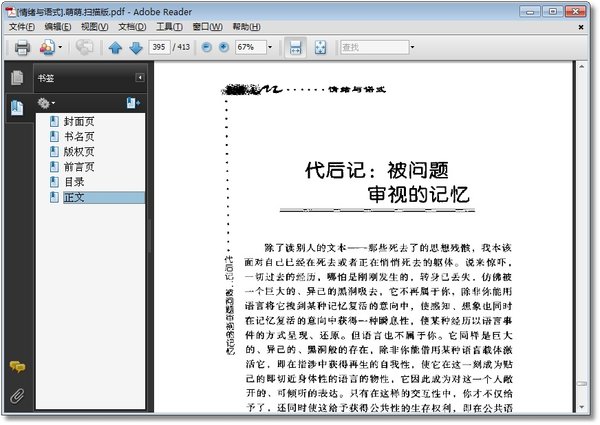
Task: Open the 文件(F) menu
Action: (x=22, y=27)
